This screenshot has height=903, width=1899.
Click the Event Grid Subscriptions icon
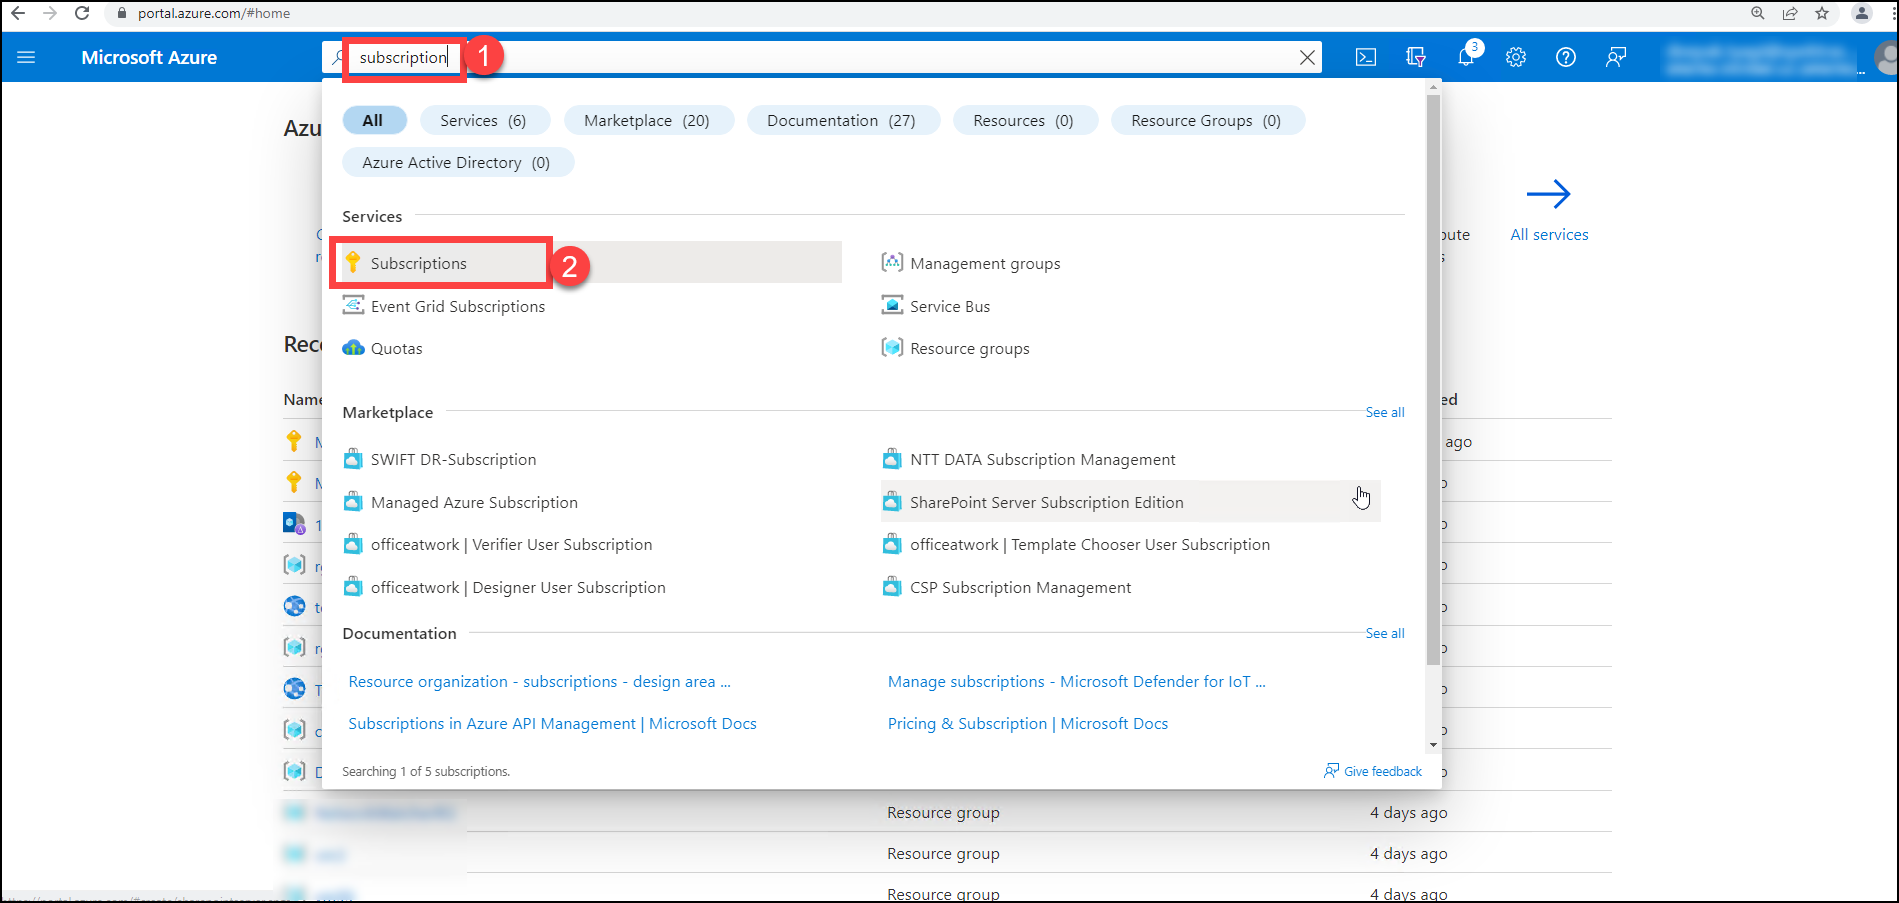coord(353,305)
